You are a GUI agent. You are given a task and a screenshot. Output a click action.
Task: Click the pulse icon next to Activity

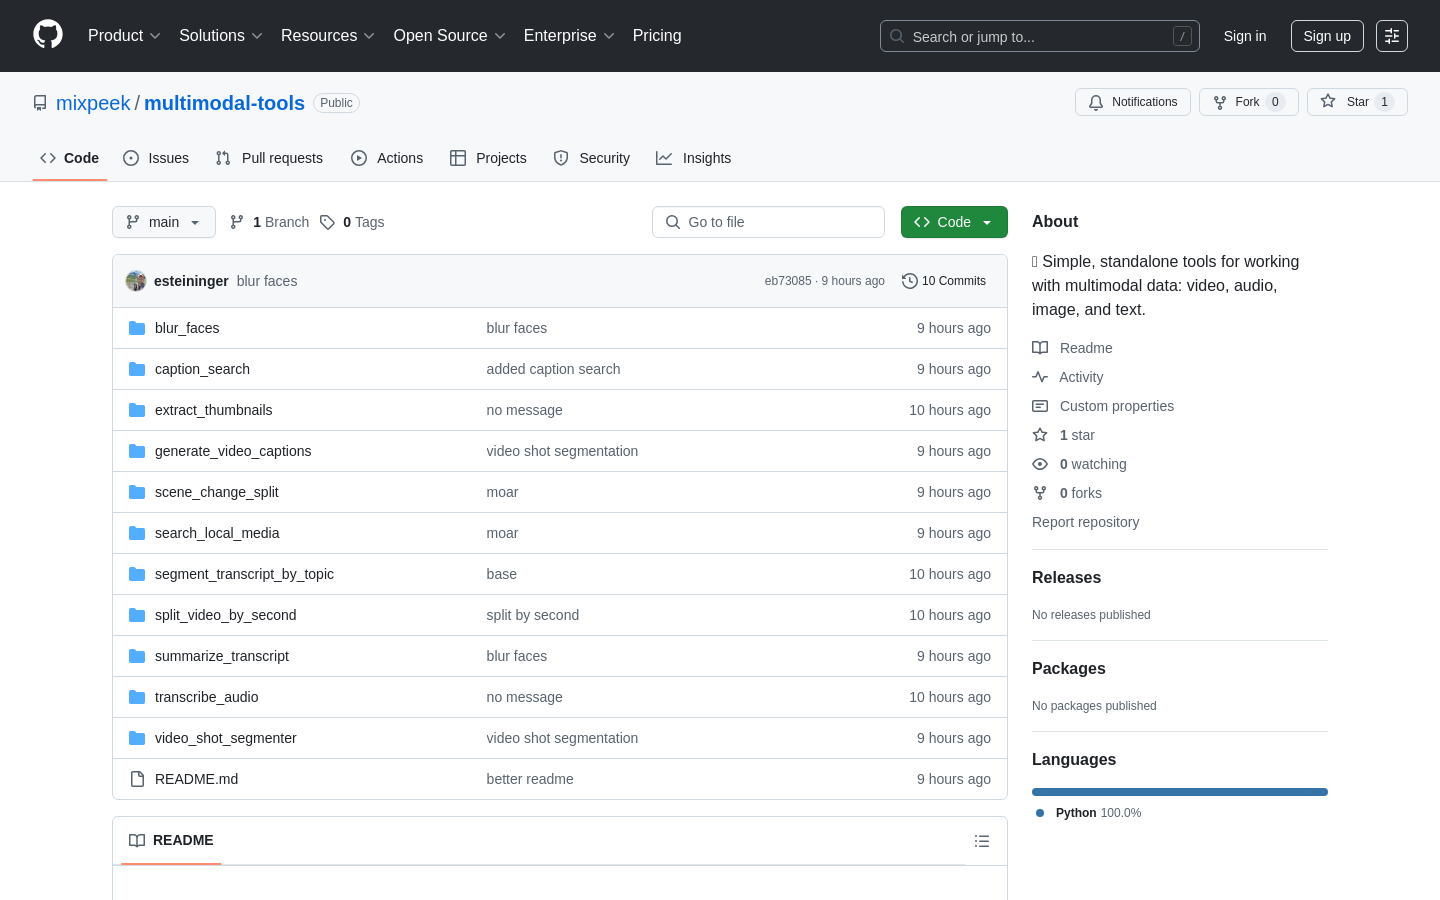[1040, 377]
